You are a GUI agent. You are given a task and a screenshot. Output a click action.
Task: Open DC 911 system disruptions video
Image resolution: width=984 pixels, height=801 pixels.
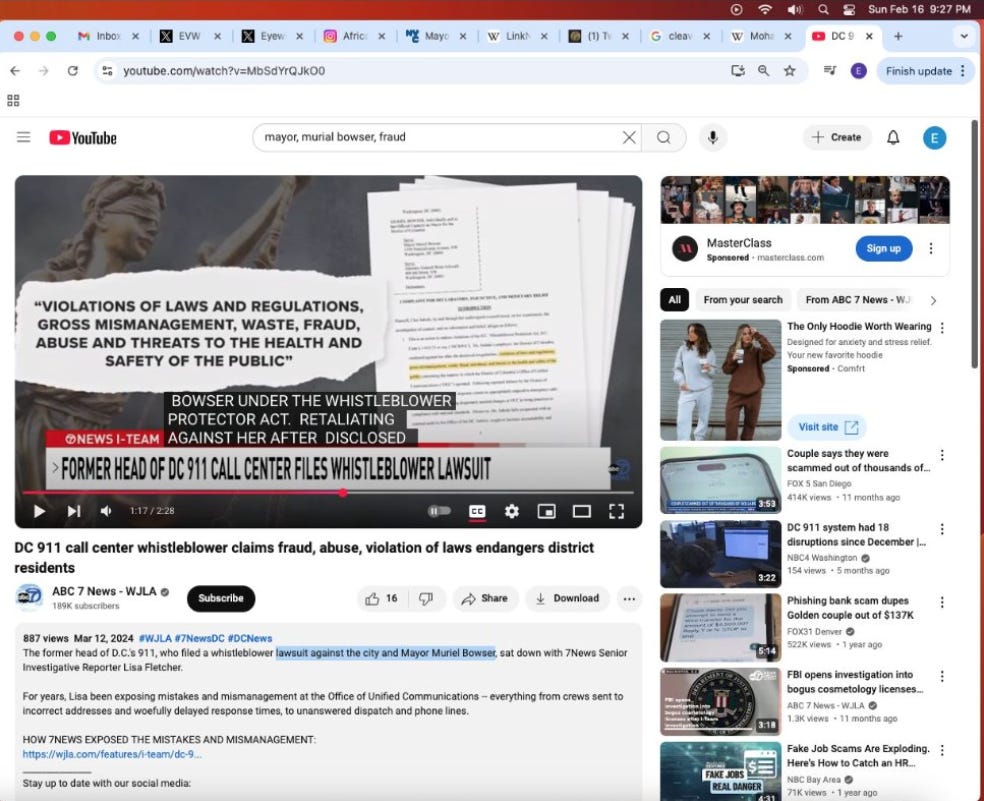[857, 535]
